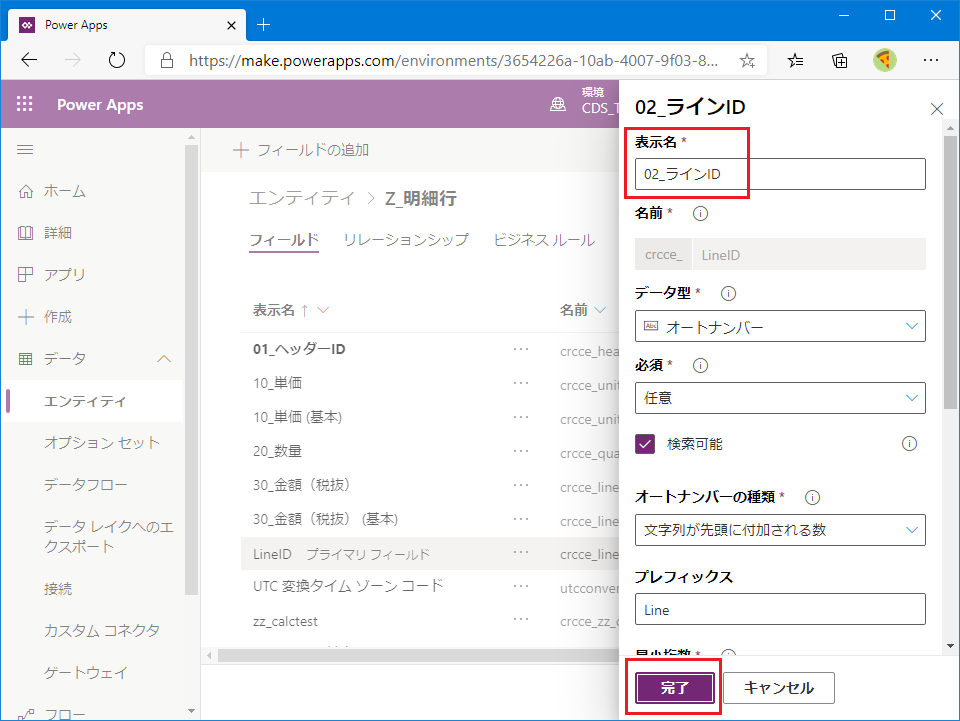960x721 pixels.
Task: Open the 01_ヘッダーID field
Action: tap(299, 349)
